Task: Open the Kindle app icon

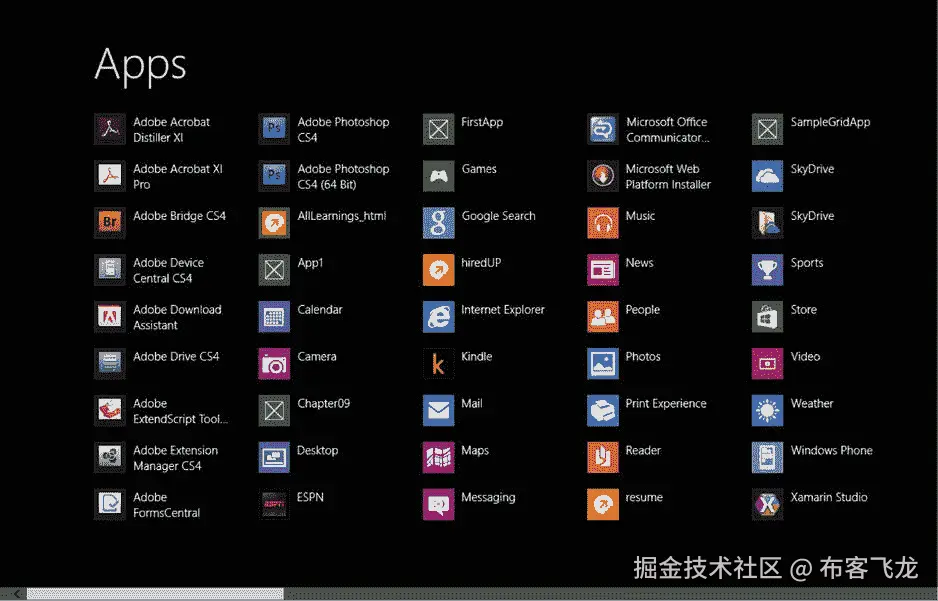Action: [x=438, y=364]
